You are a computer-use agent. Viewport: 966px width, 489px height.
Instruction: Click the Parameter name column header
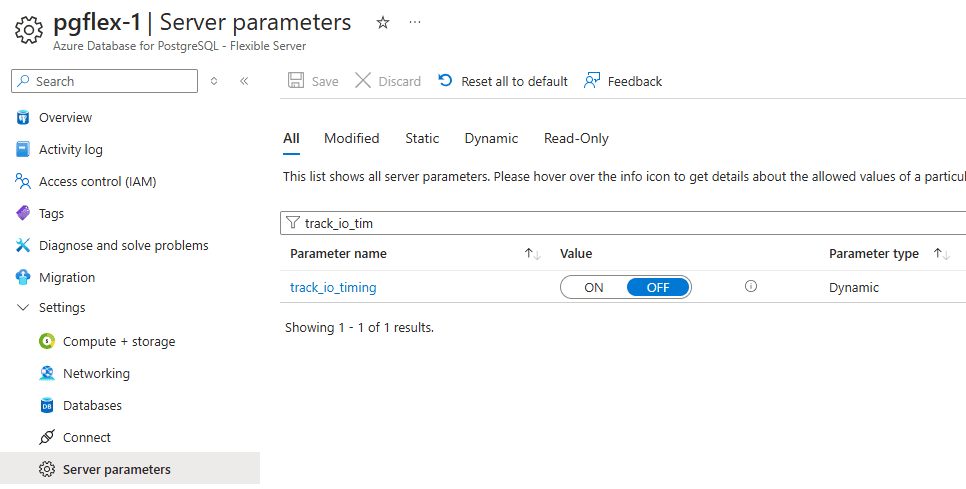pyautogui.click(x=338, y=254)
